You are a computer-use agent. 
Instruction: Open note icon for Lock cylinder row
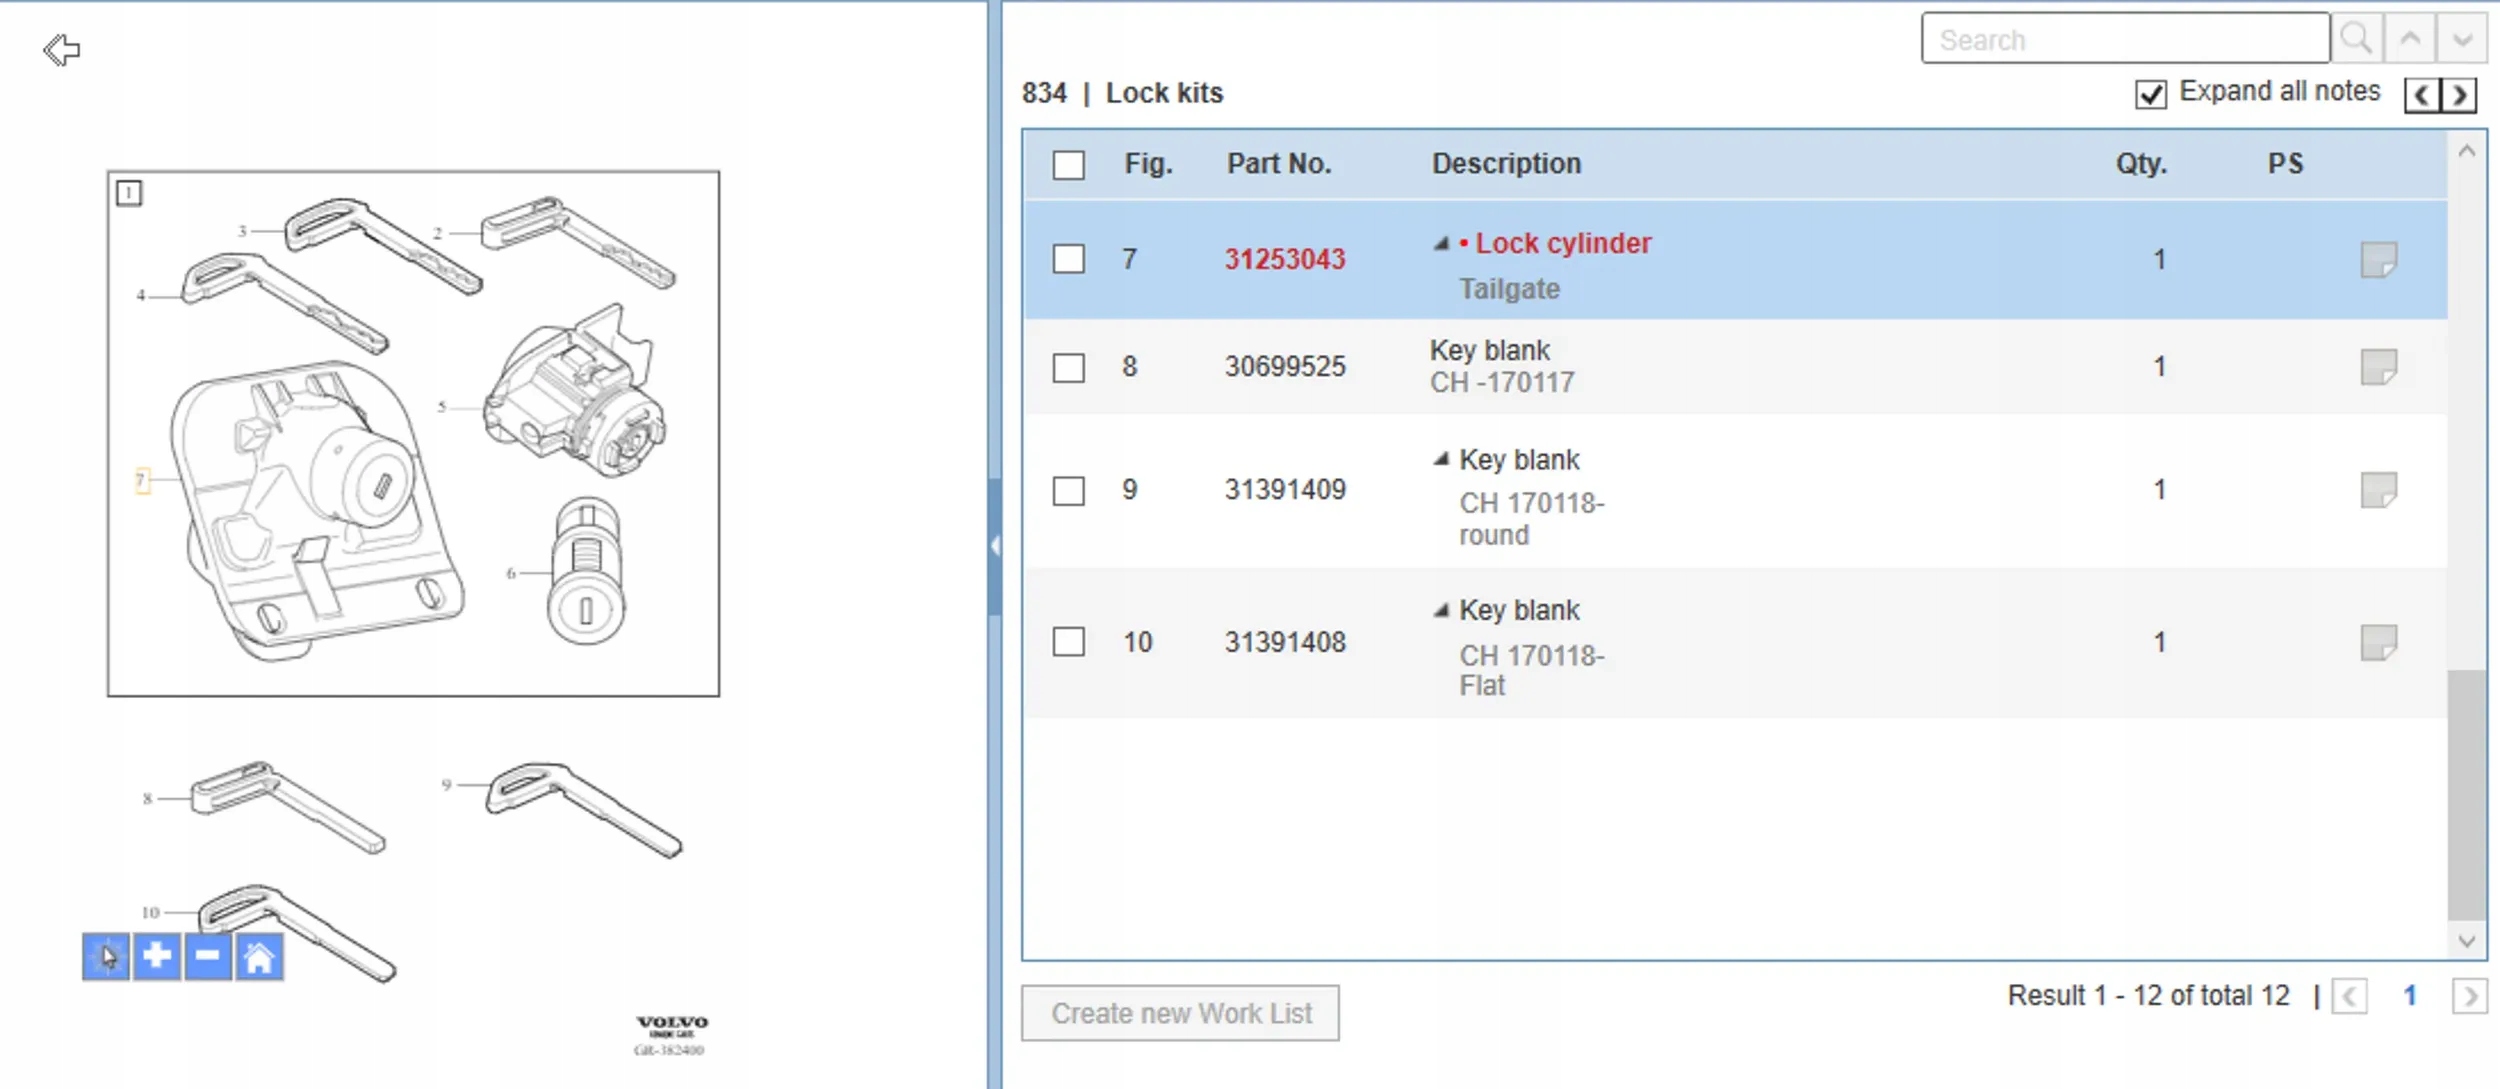click(2378, 260)
